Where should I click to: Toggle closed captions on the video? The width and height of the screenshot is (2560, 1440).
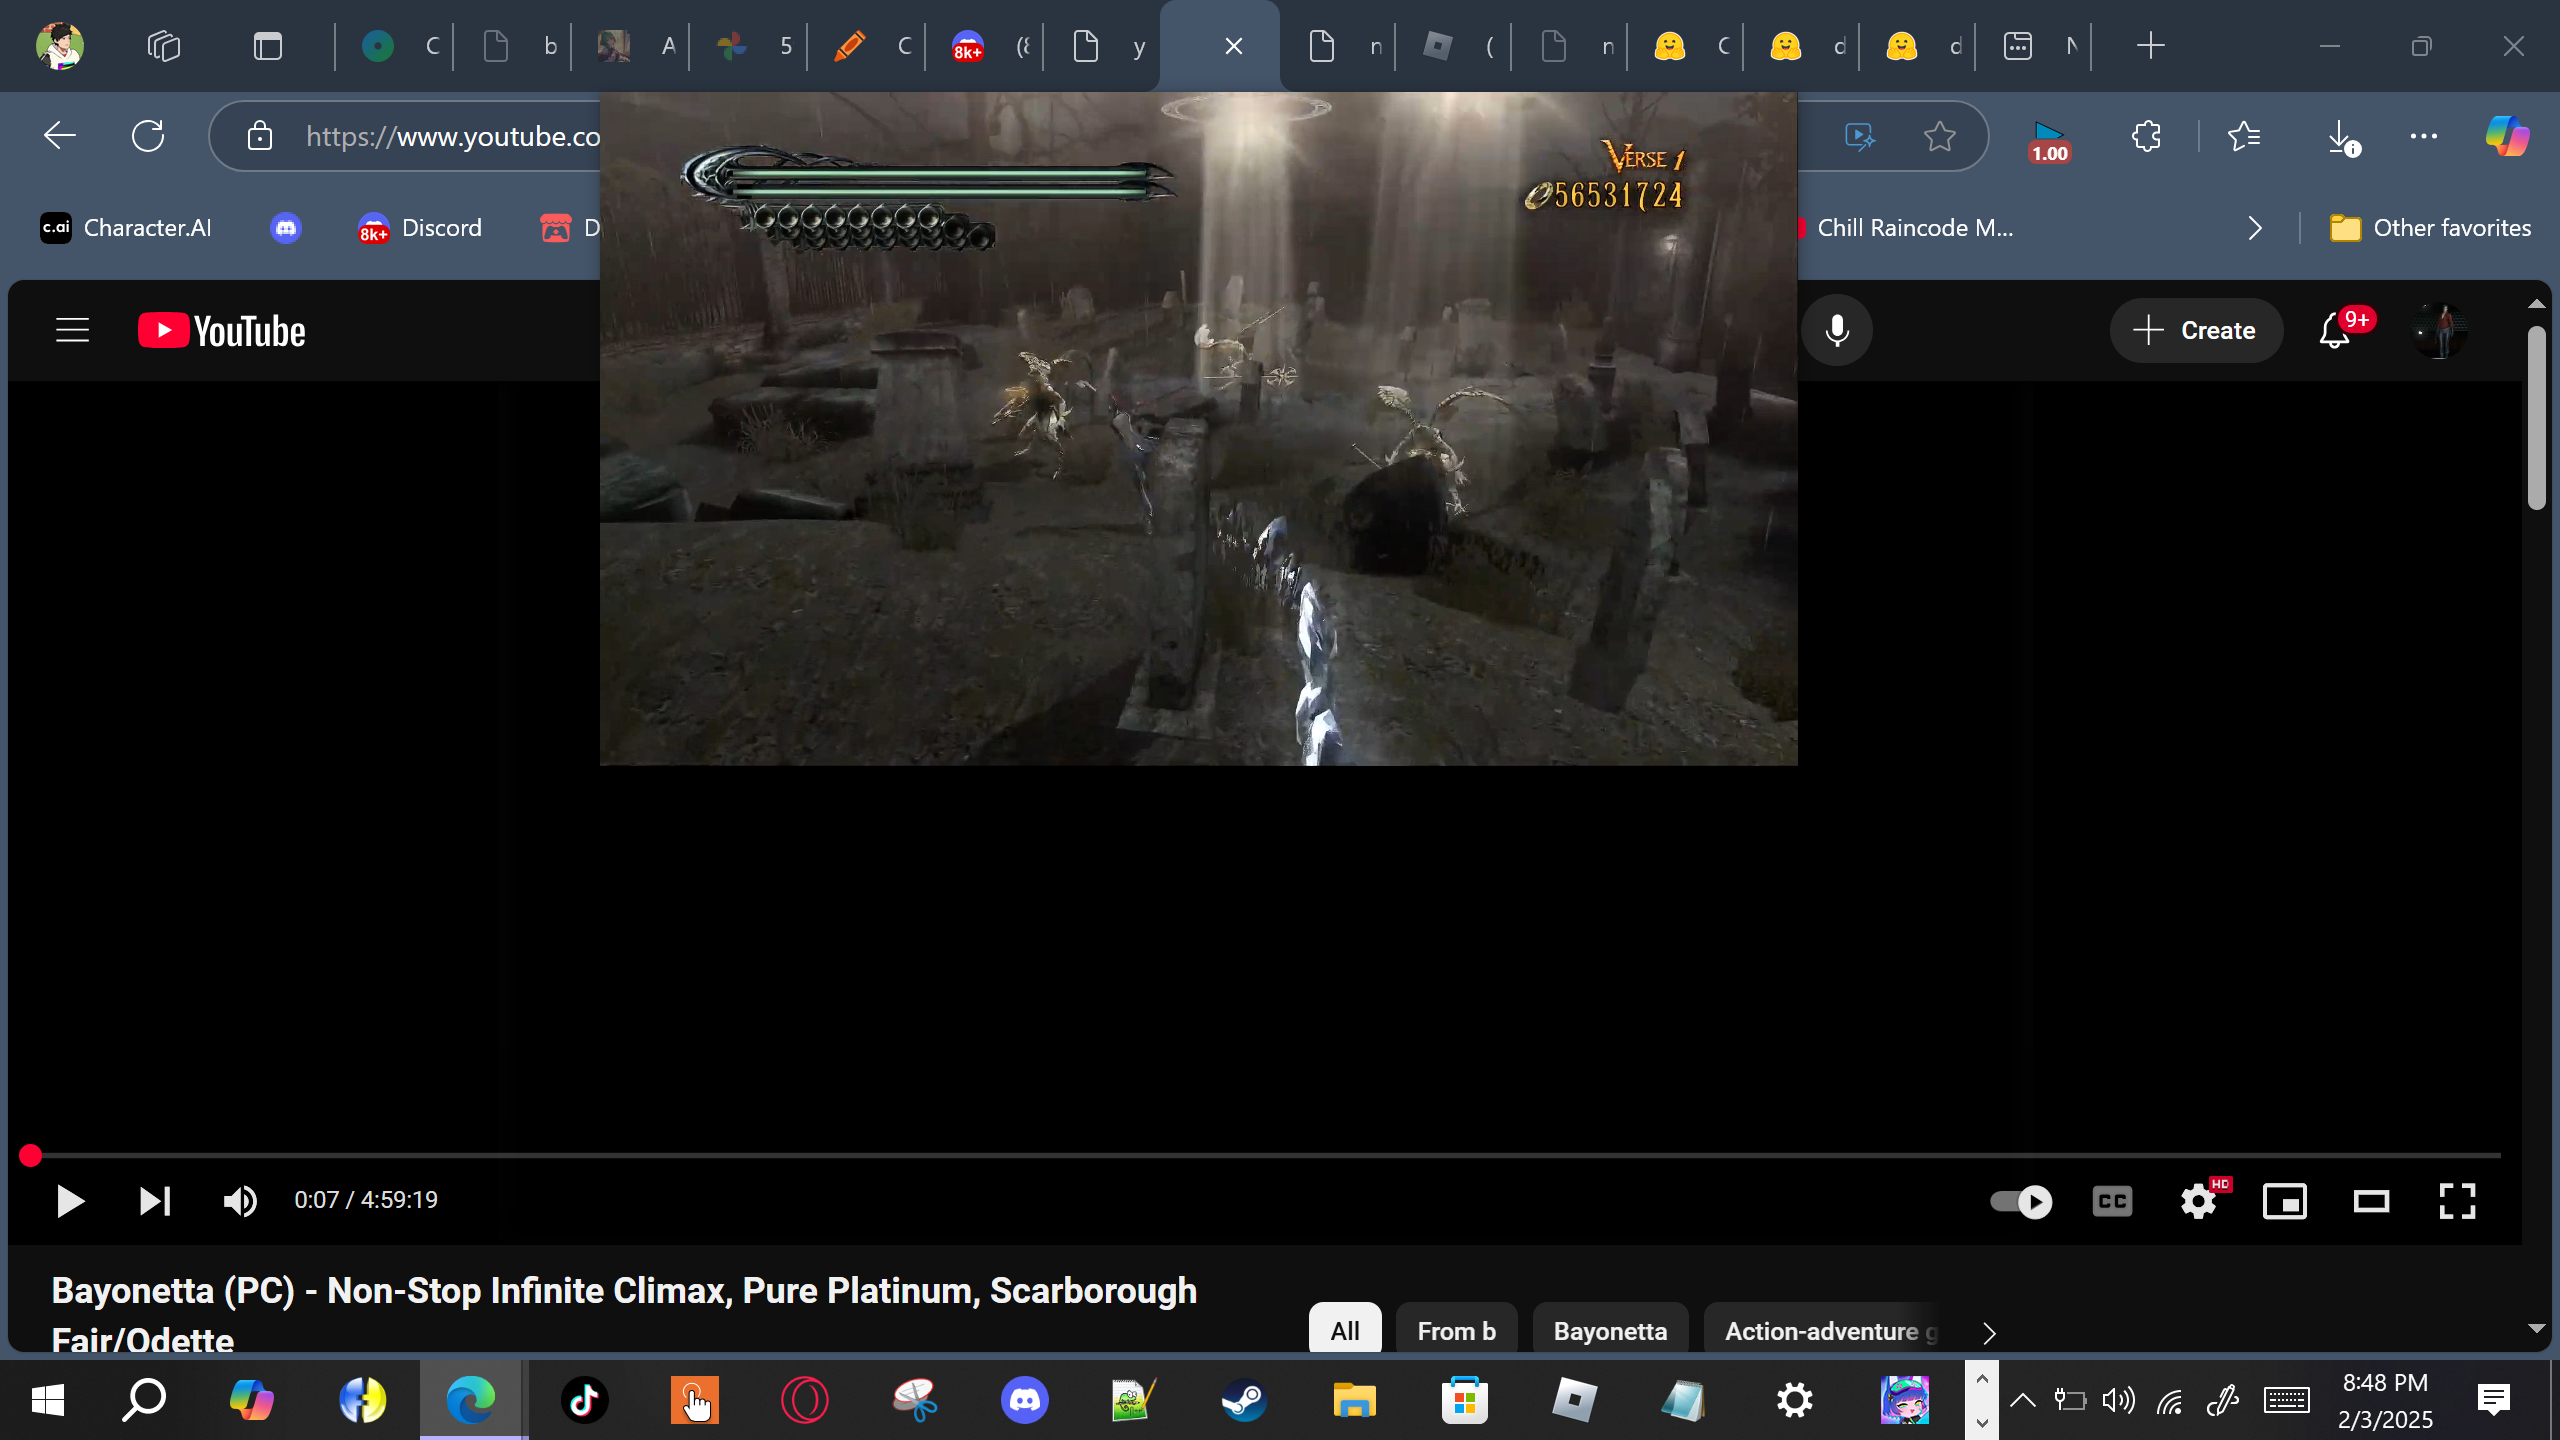(x=2112, y=1201)
